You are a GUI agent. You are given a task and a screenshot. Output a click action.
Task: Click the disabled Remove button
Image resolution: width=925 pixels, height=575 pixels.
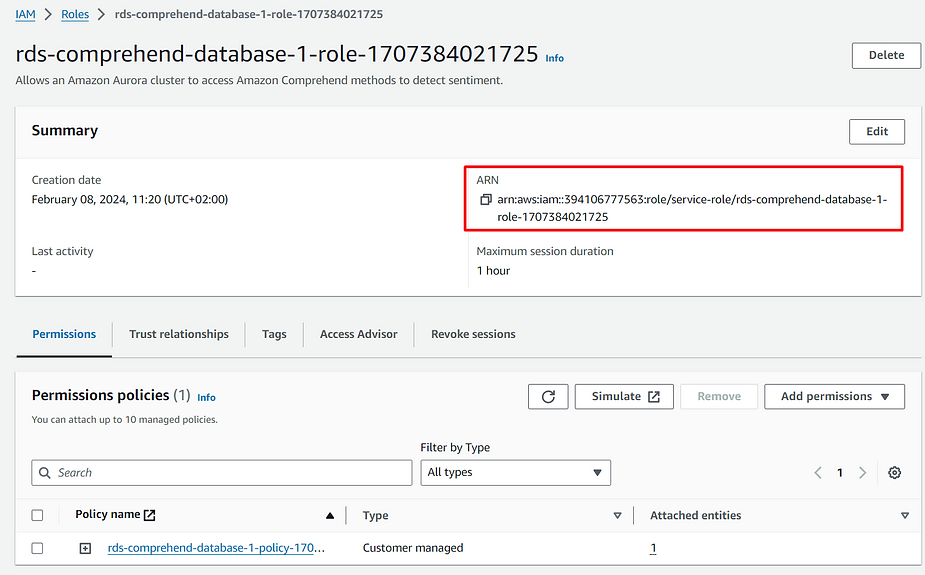click(x=719, y=396)
